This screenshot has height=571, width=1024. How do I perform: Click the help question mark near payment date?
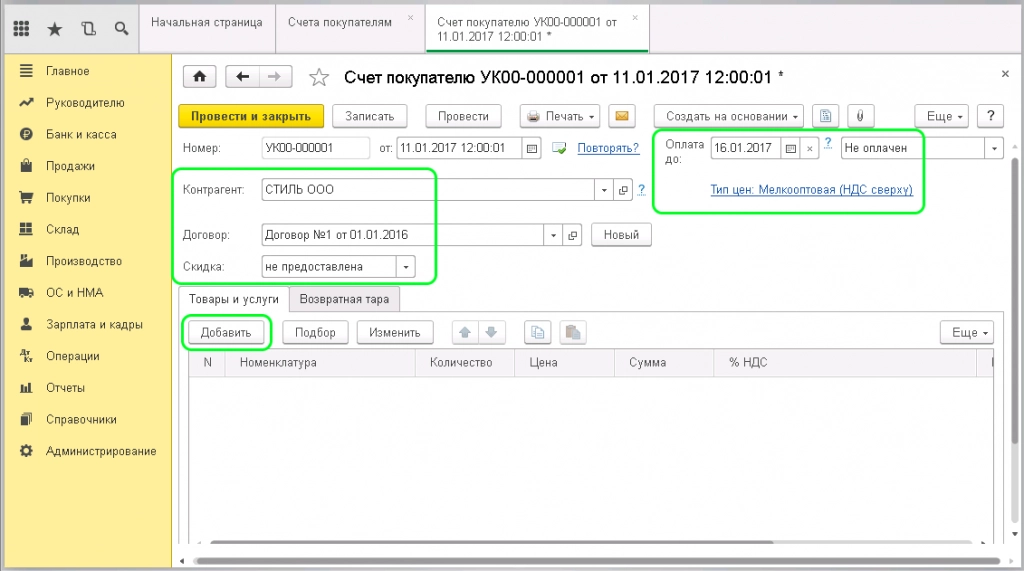pyautogui.click(x=827, y=143)
